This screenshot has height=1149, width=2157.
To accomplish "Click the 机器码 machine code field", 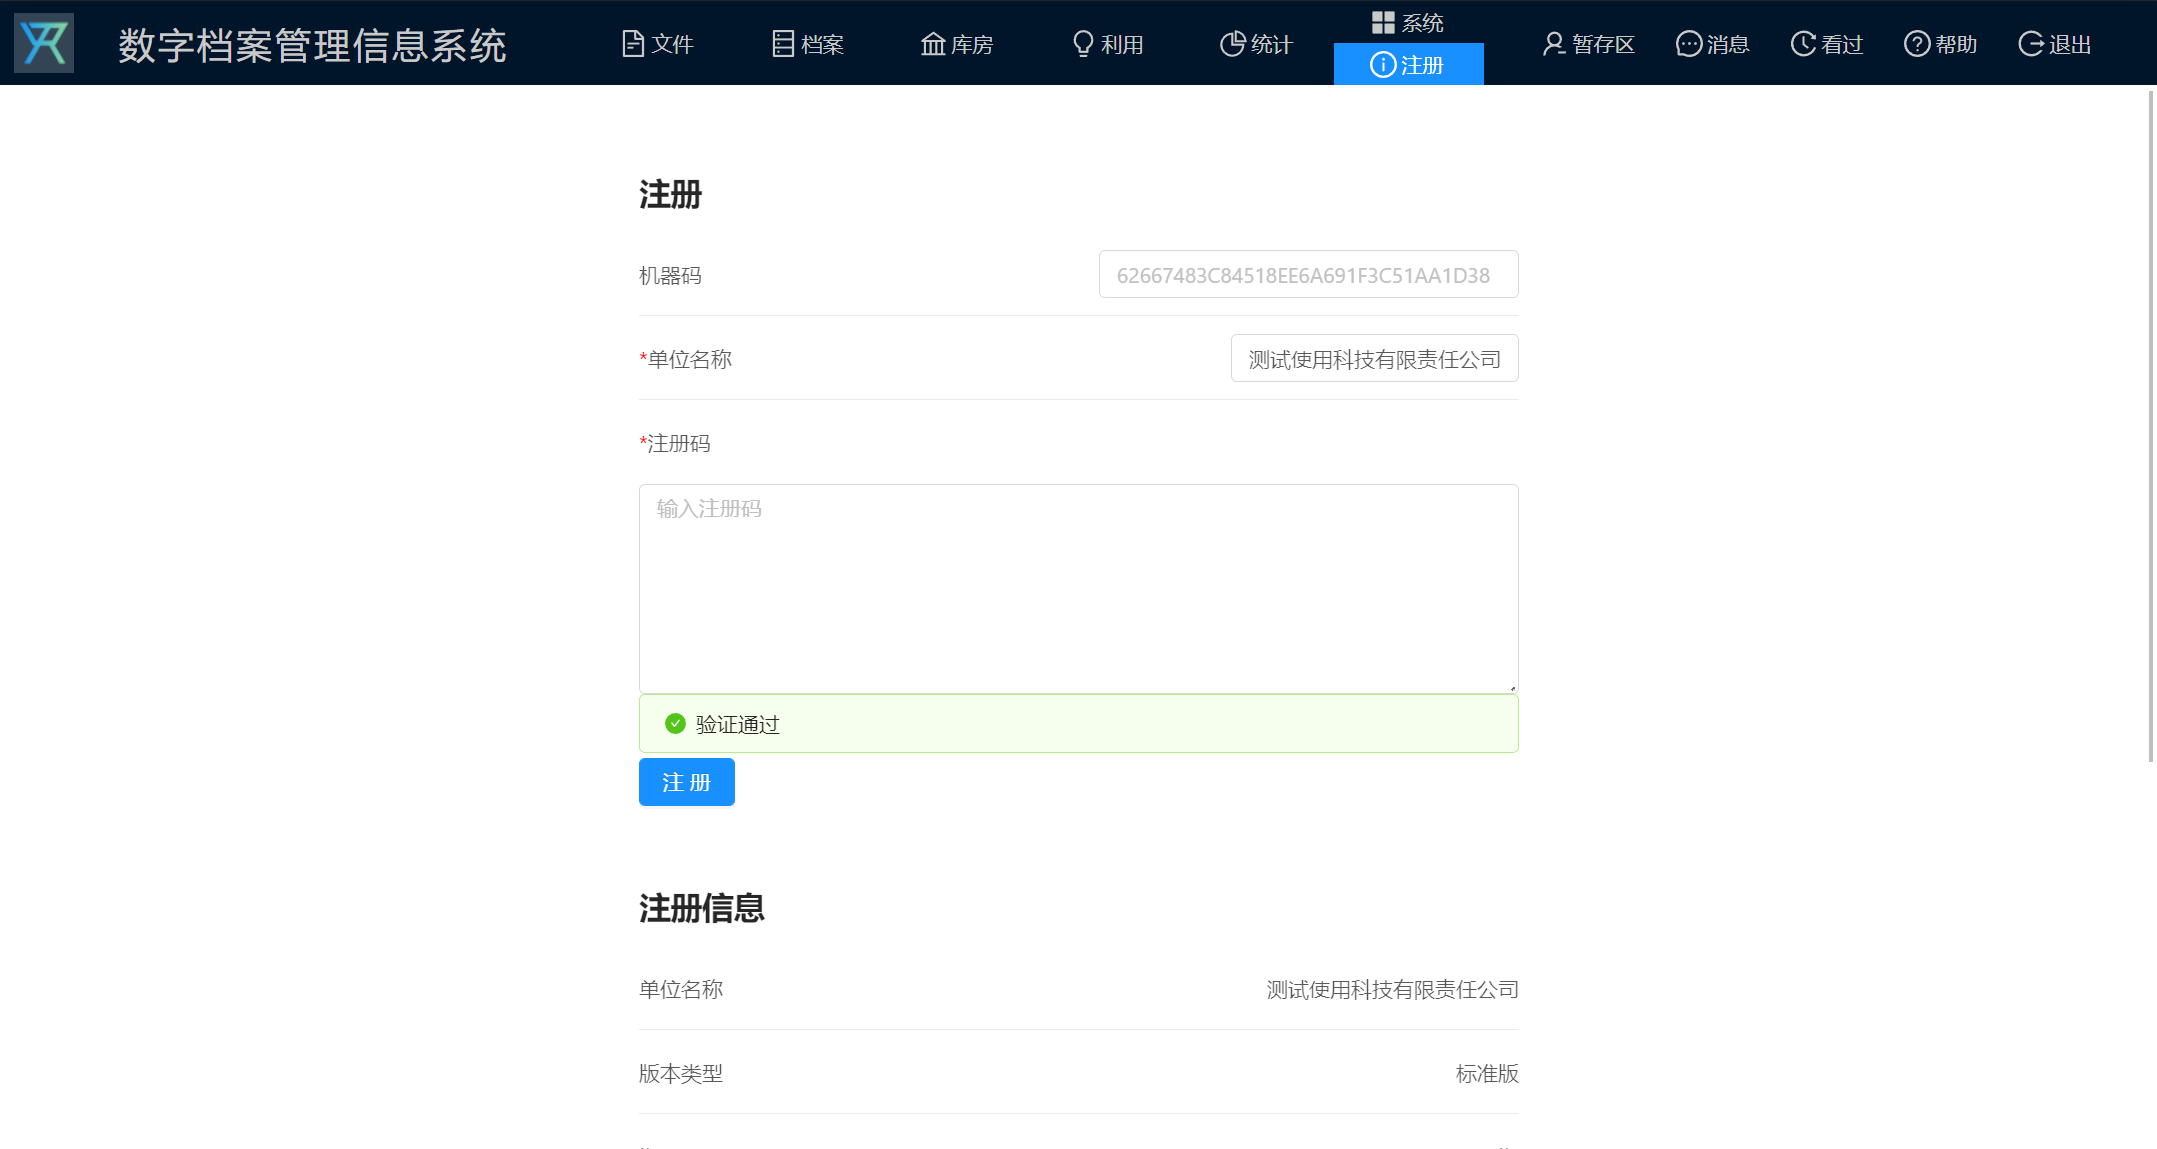I will point(1308,275).
